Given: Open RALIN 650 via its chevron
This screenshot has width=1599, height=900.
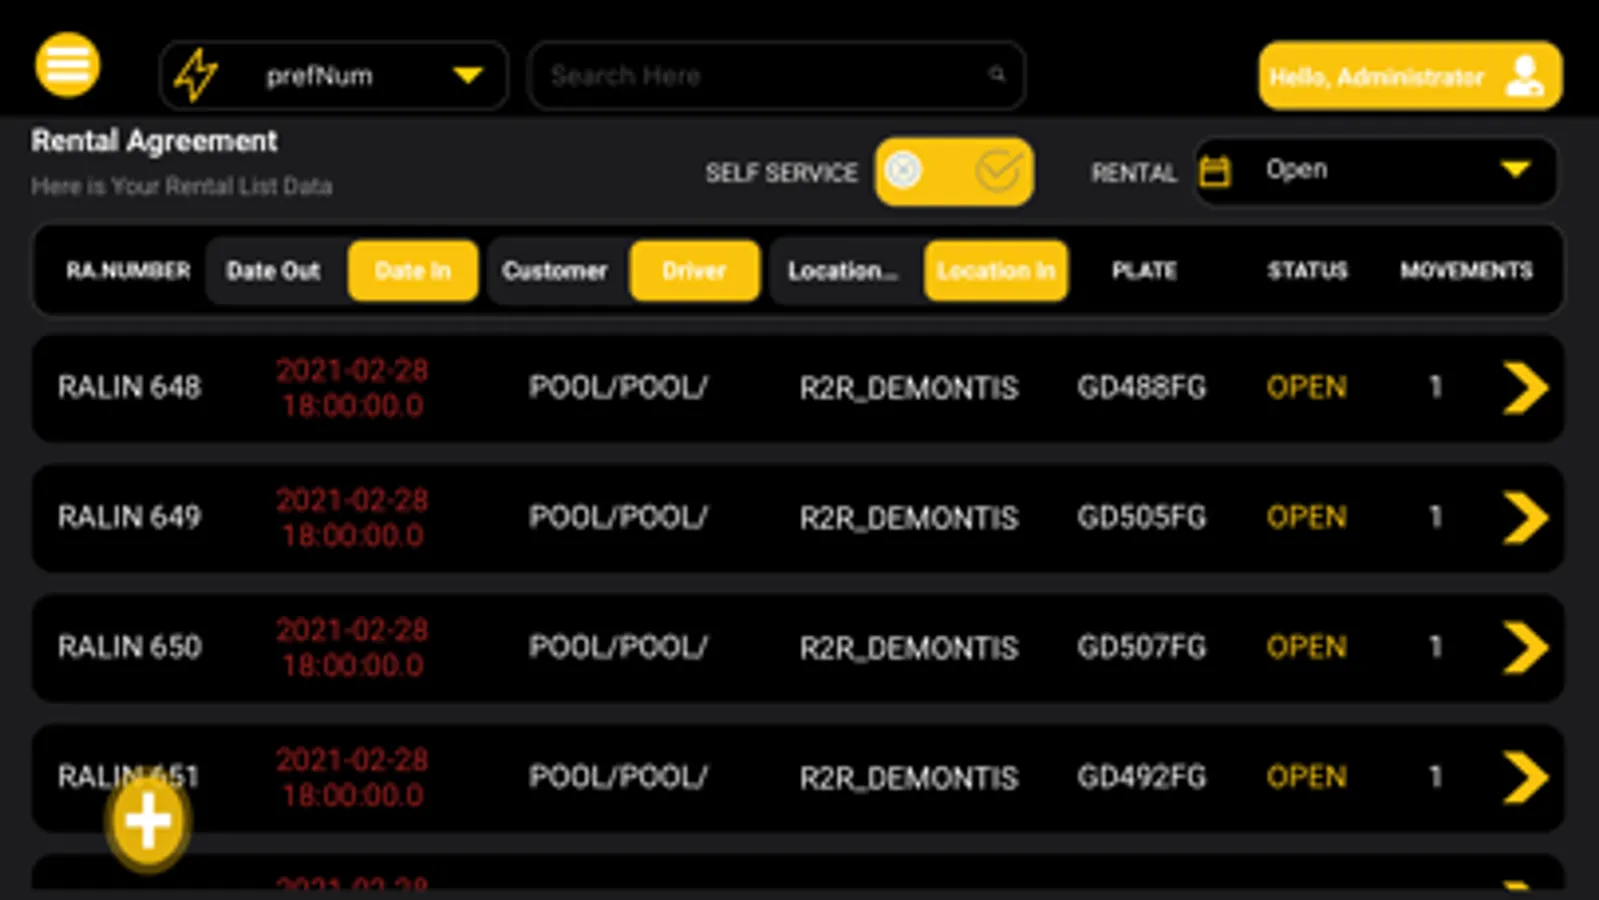Looking at the screenshot, I should coord(1525,648).
